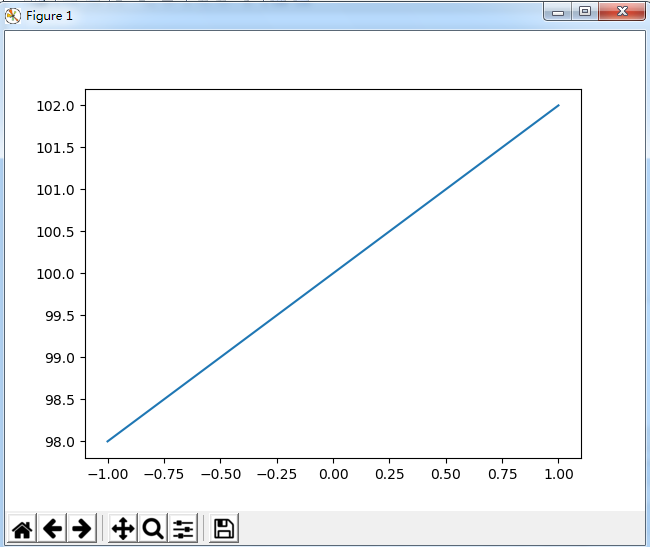This screenshot has width=650, height=547.
Task: Click y-axis label 99.5
Action: coord(60,316)
